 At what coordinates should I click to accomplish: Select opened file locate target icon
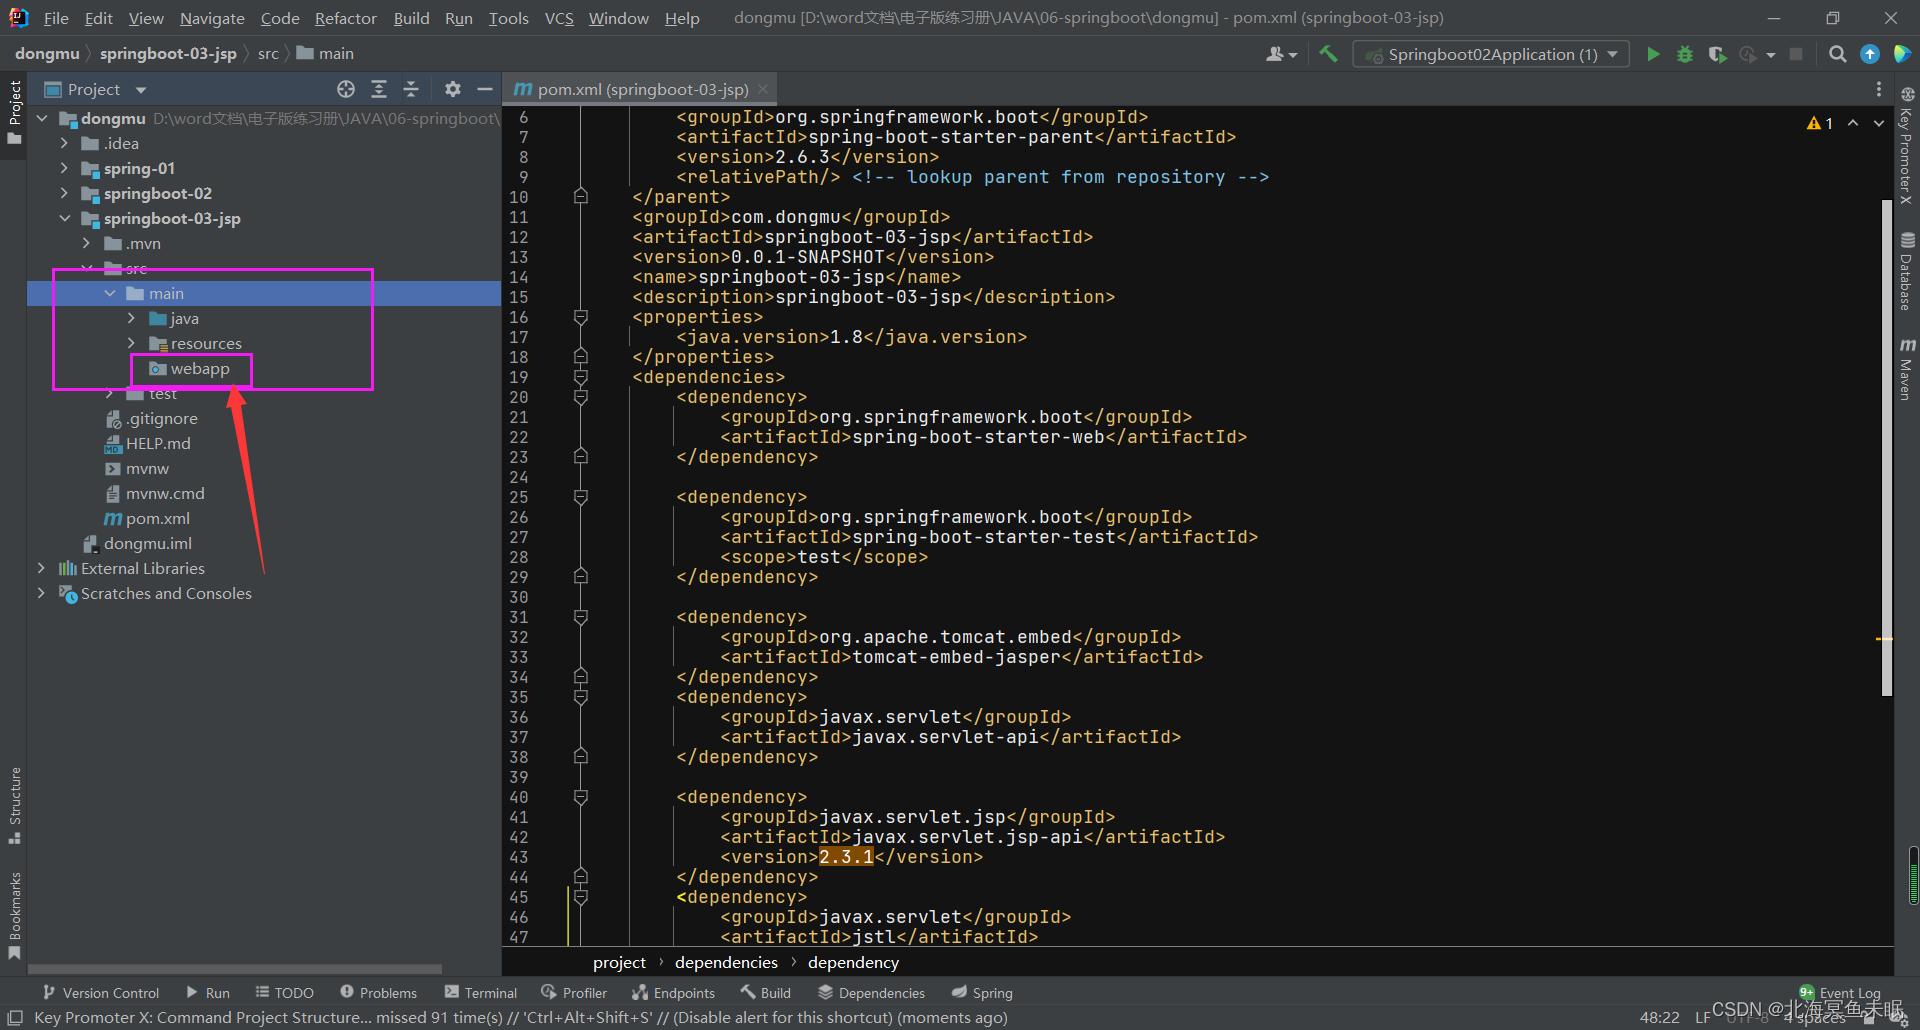click(x=346, y=89)
